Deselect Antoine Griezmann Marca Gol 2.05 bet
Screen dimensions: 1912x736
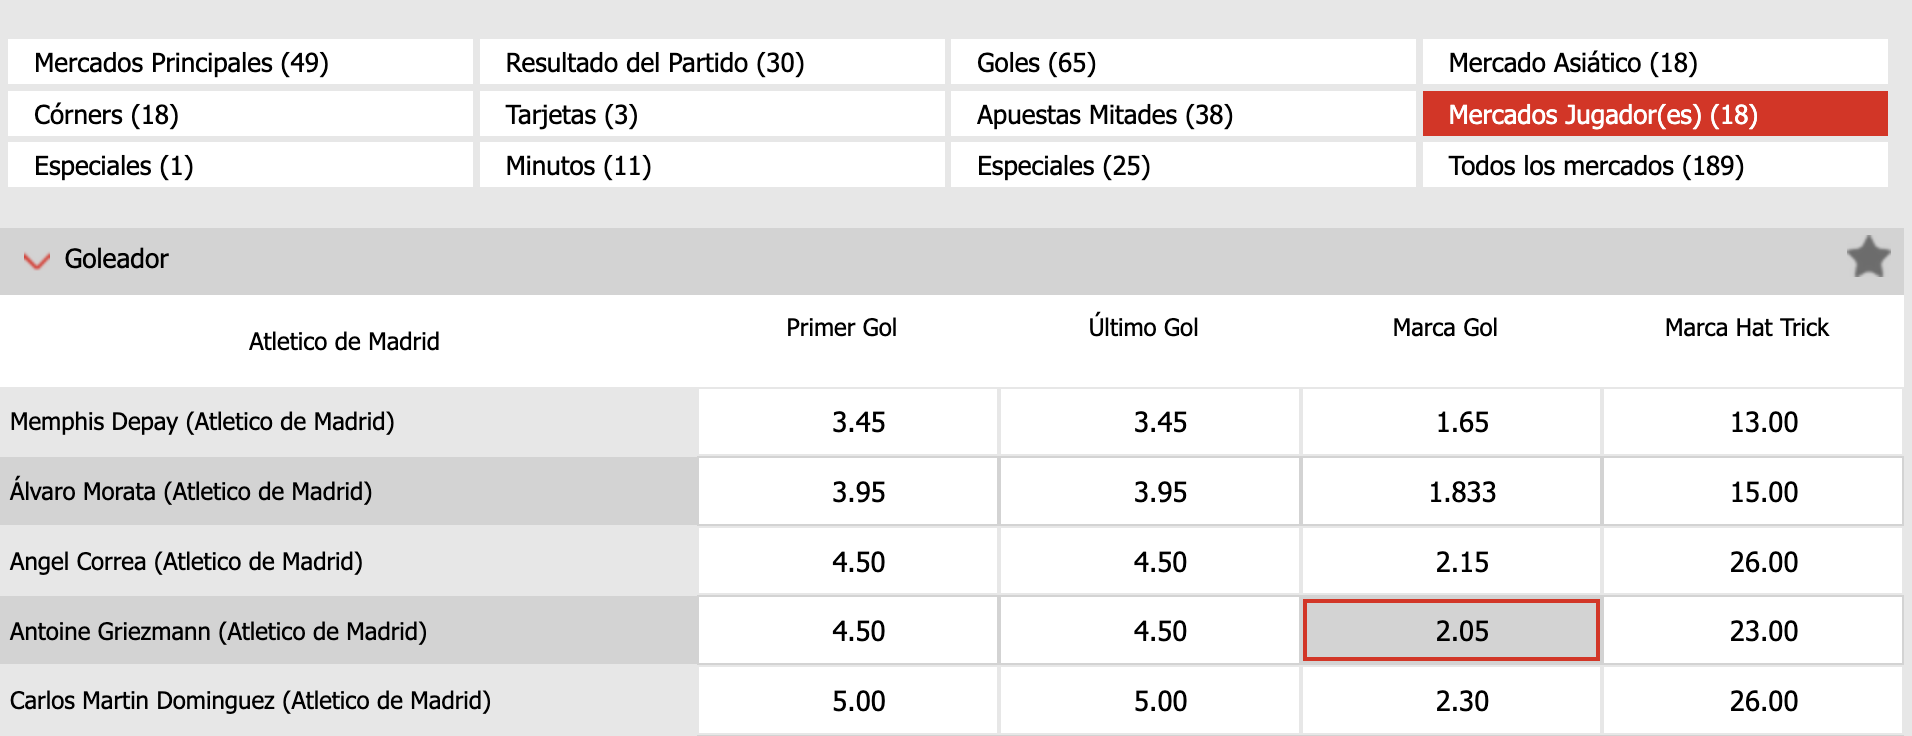(x=1451, y=631)
